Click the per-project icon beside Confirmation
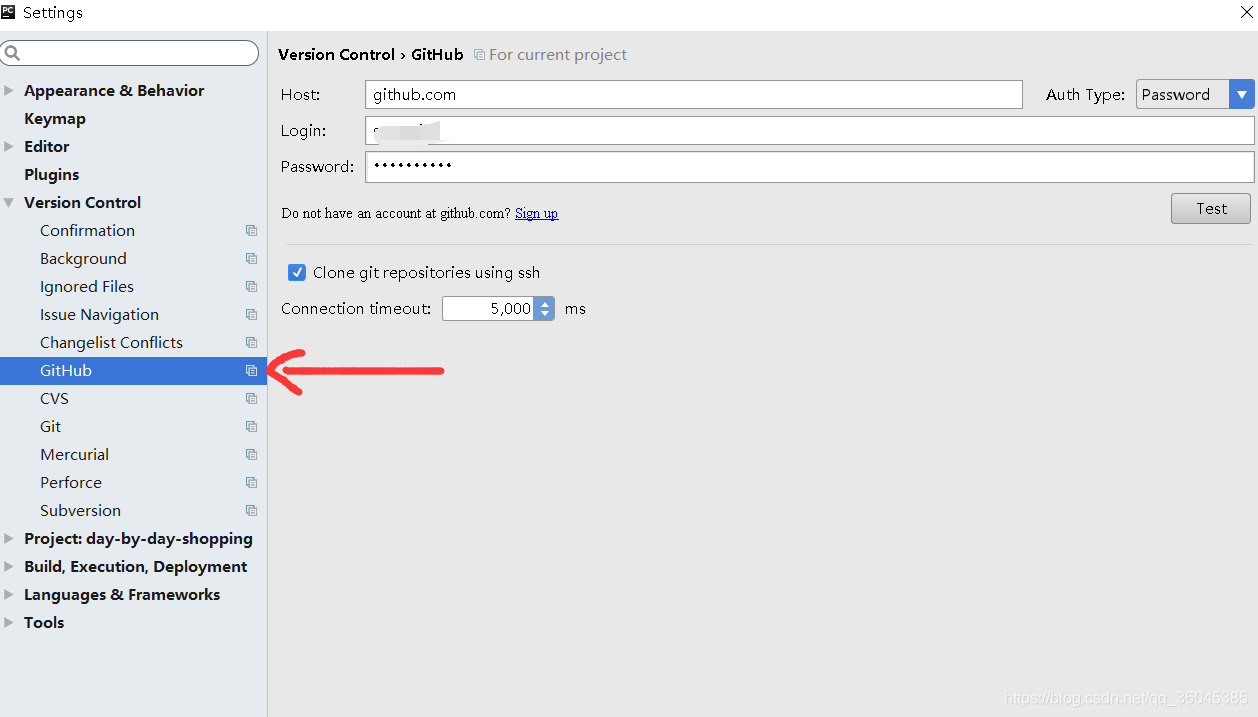 point(251,230)
